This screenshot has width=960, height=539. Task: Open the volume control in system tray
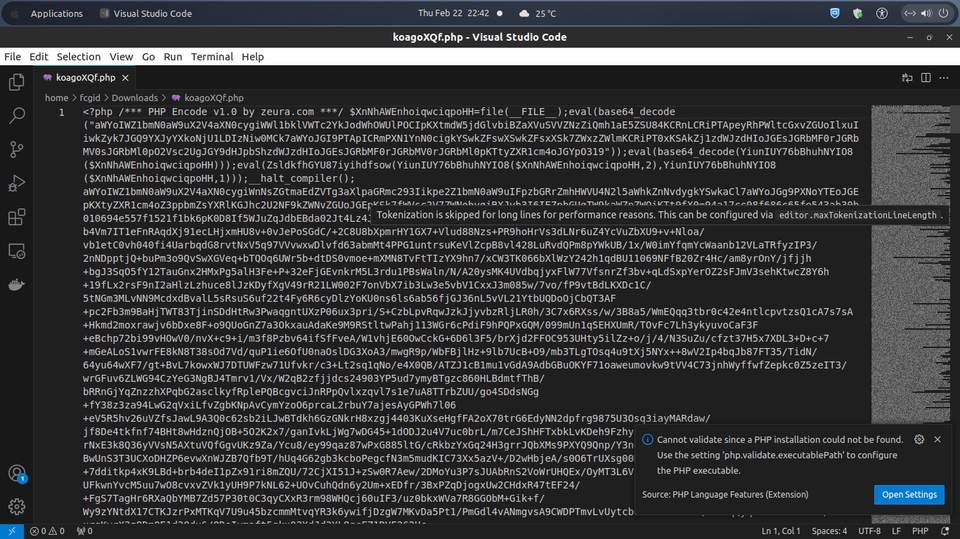926,13
